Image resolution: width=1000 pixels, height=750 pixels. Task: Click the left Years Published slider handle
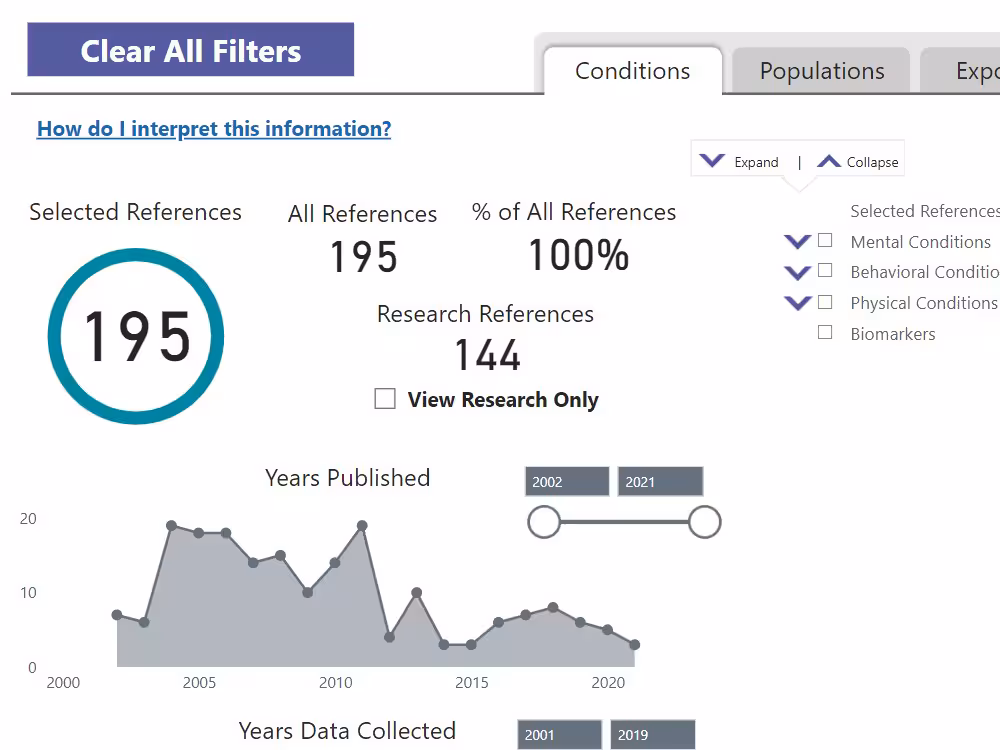(544, 522)
